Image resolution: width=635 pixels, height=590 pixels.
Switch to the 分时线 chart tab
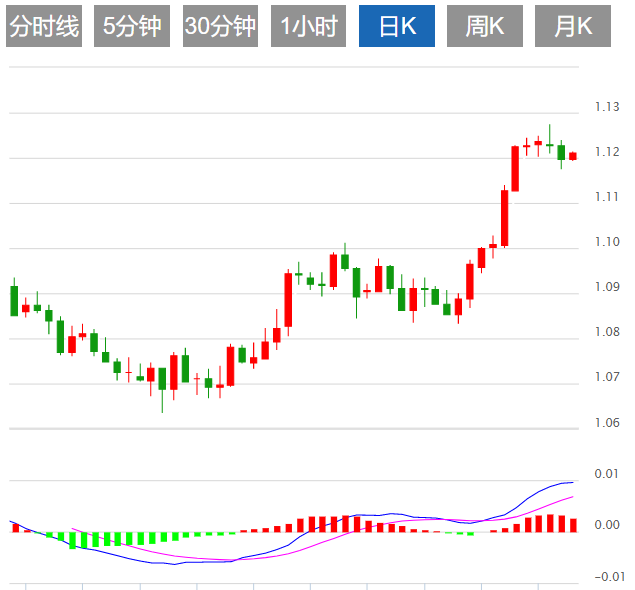44,26
